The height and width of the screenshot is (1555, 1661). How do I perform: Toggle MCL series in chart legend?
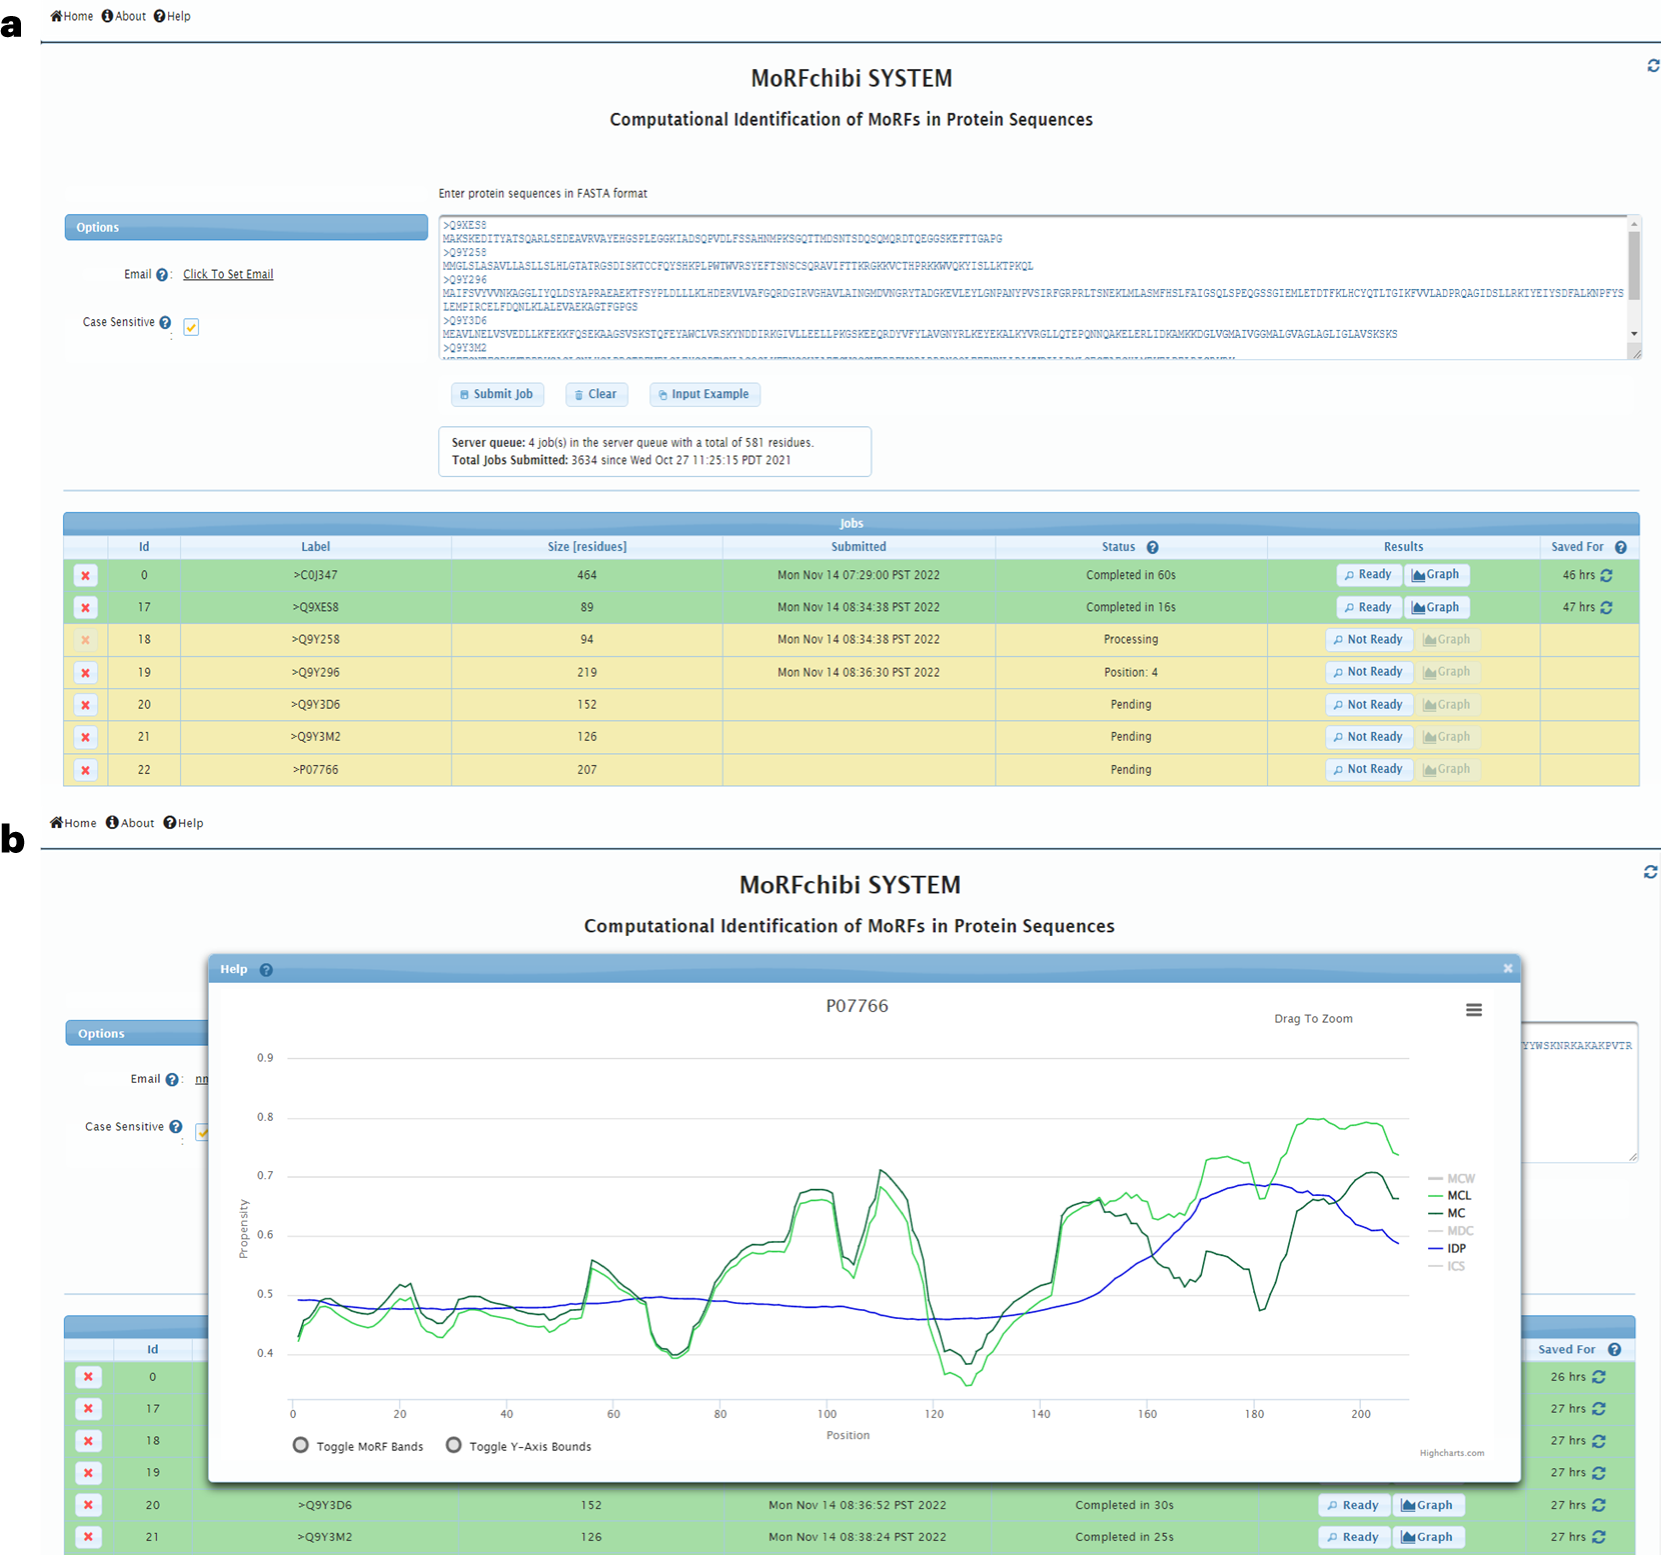click(1450, 1196)
